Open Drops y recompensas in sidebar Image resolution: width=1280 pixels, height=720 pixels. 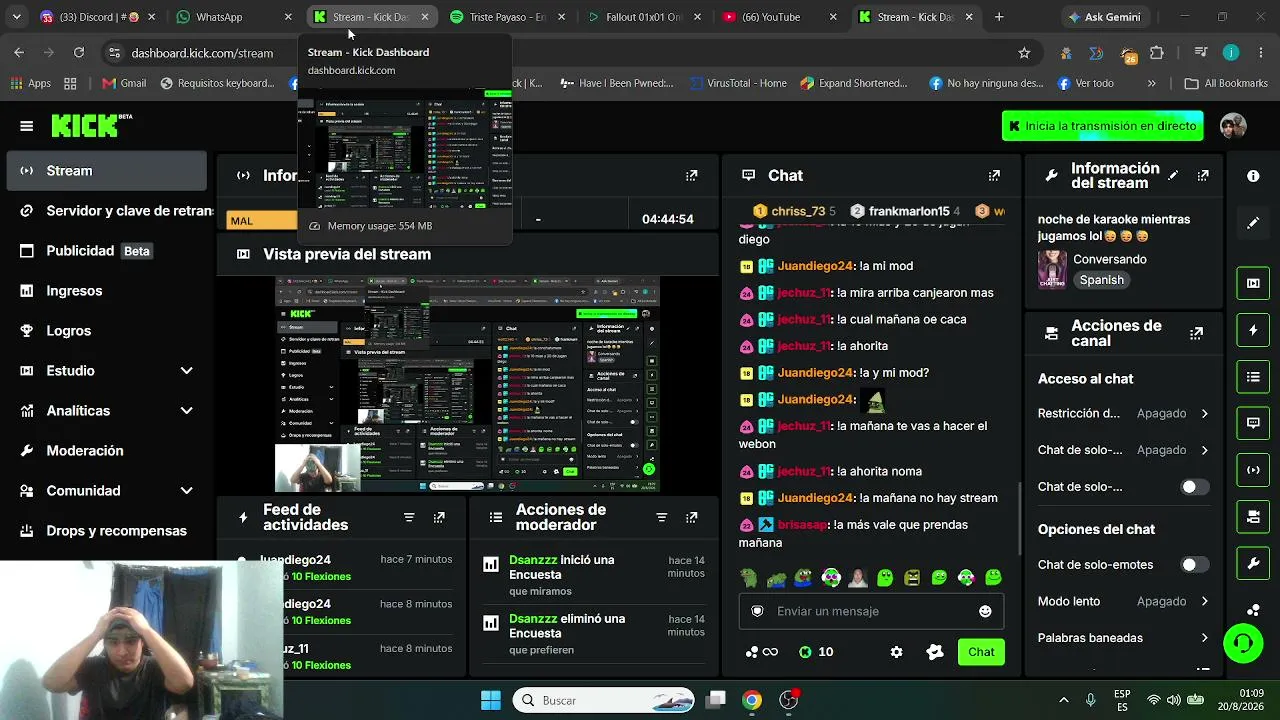(106, 531)
